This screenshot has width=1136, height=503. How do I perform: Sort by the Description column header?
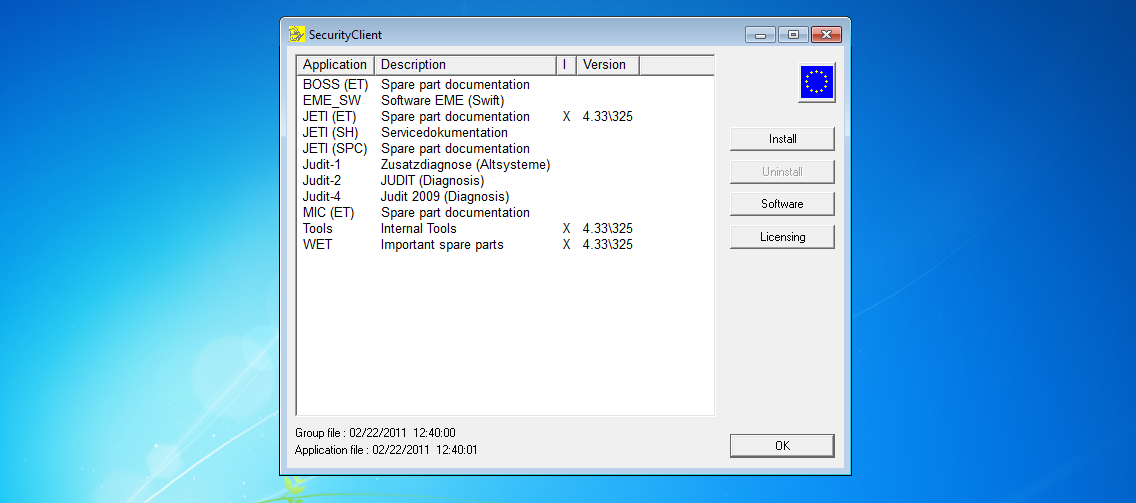pyautogui.click(x=465, y=65)
